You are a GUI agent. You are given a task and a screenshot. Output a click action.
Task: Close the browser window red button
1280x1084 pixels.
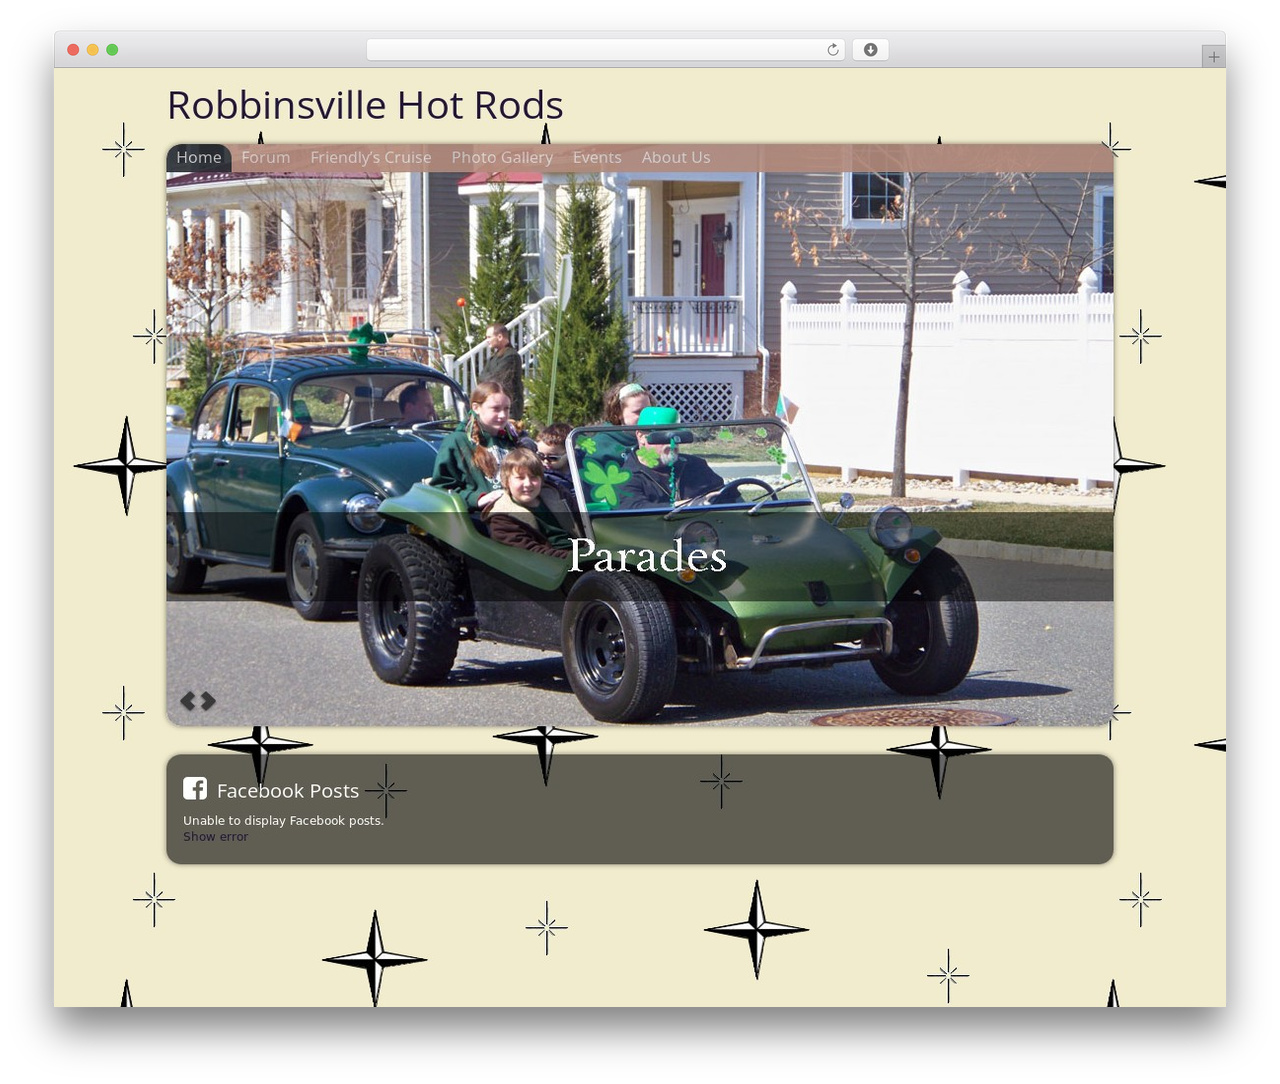(x=73, y=50)
